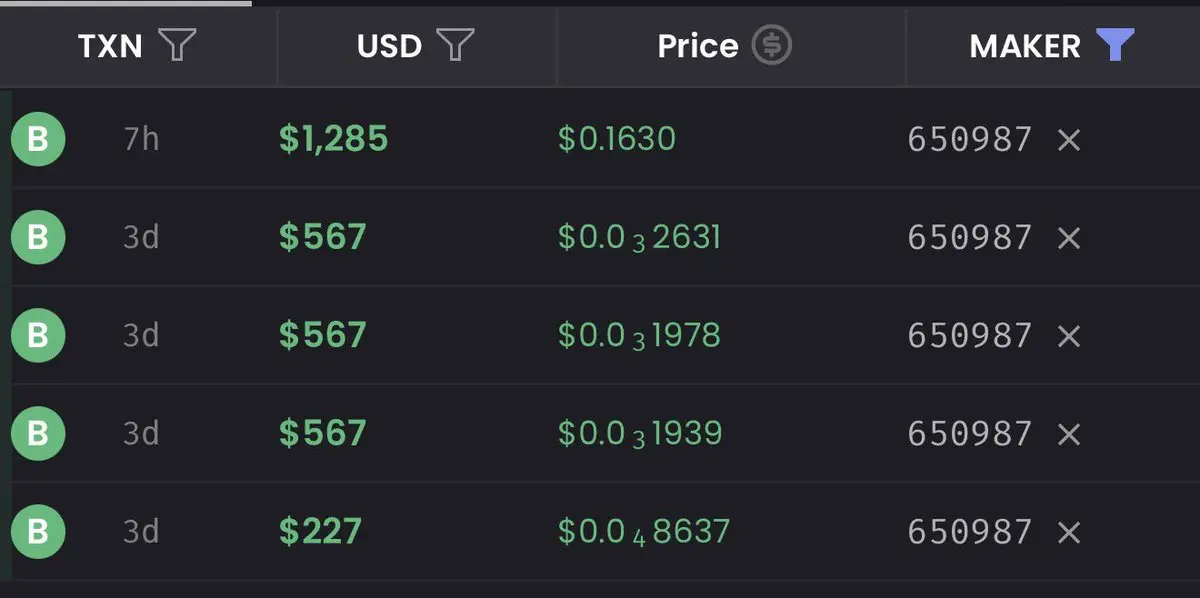Click the TXN column header
This screenshot has width=1200, height=598.
110,46
